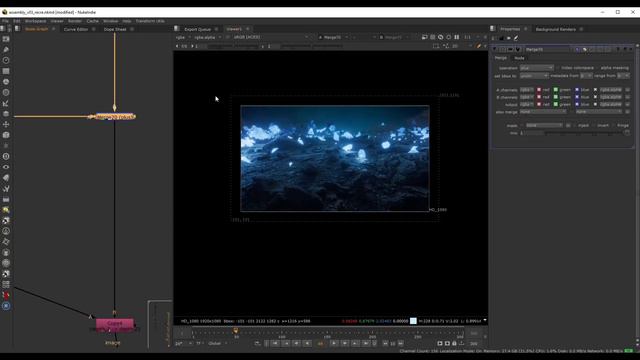
Task: Open the File menu
Action: [5, 21]
